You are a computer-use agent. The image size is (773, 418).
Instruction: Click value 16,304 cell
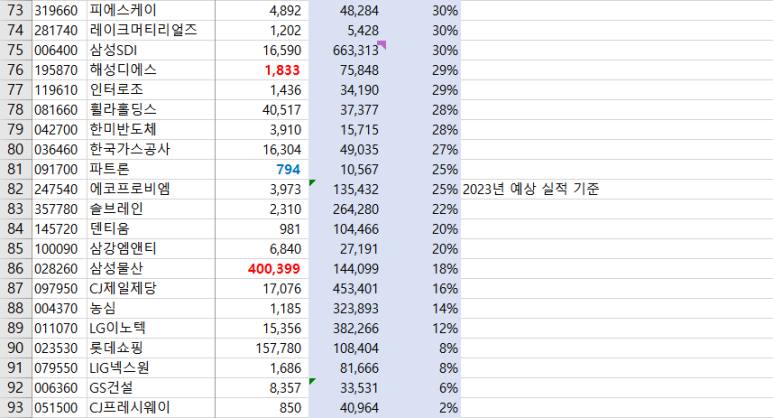pyautogui.click(x=262, y=149)
